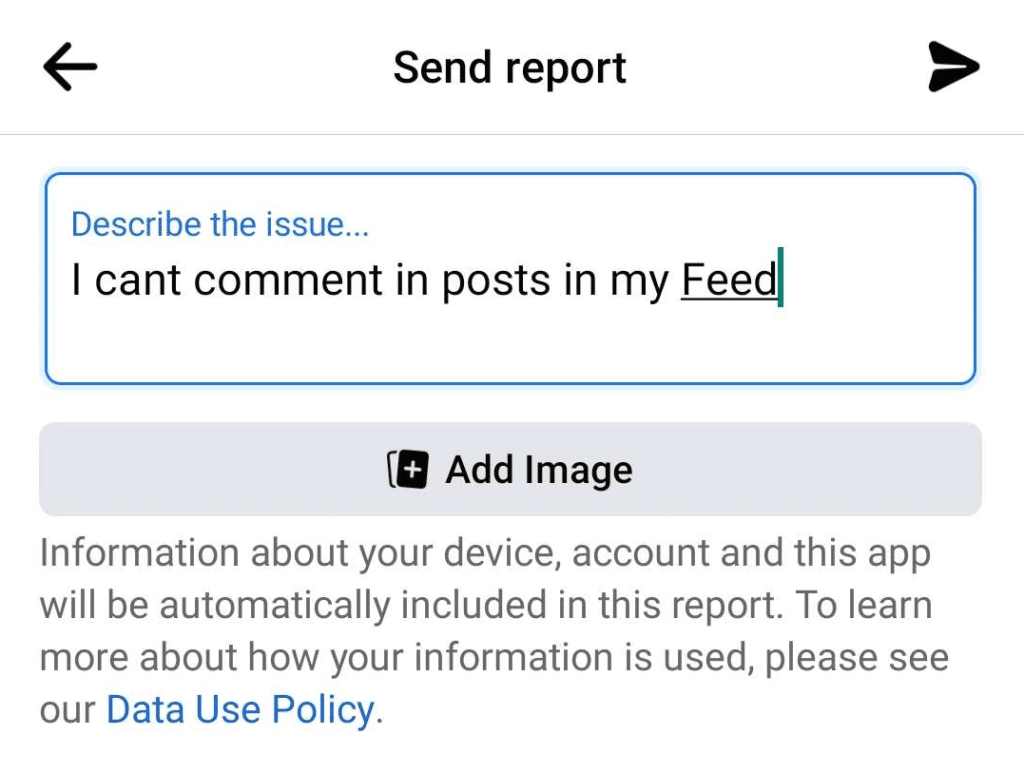Tap the 'more about how your information' line
1024x773 pixels.
[494, 658]
